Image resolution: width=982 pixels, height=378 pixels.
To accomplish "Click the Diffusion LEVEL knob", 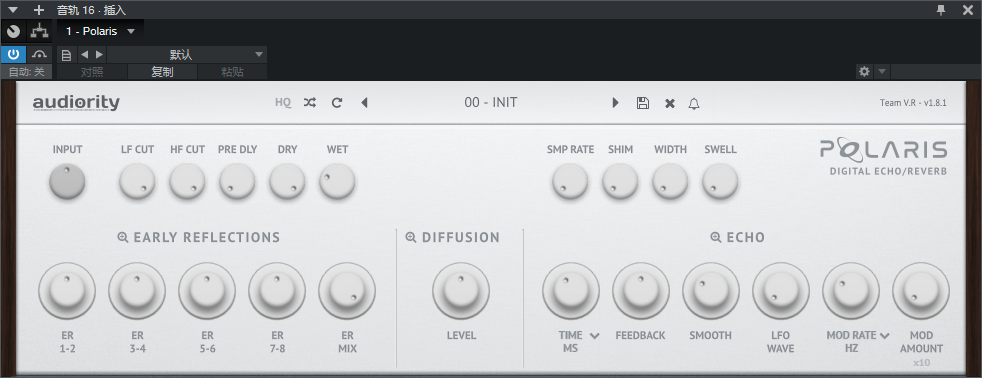I will pyautogui.click(x=461, y=291).
